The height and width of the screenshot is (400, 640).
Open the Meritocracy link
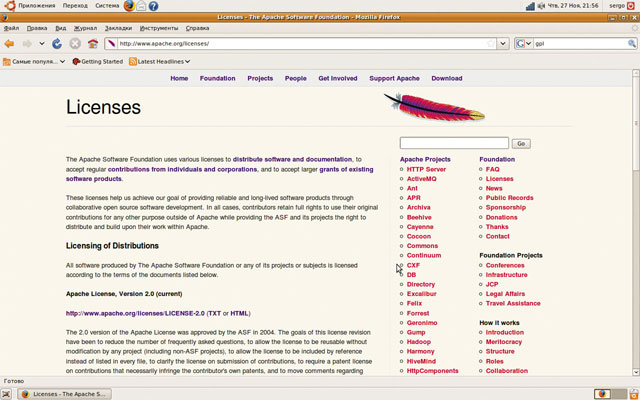click(x=504, y=342)
